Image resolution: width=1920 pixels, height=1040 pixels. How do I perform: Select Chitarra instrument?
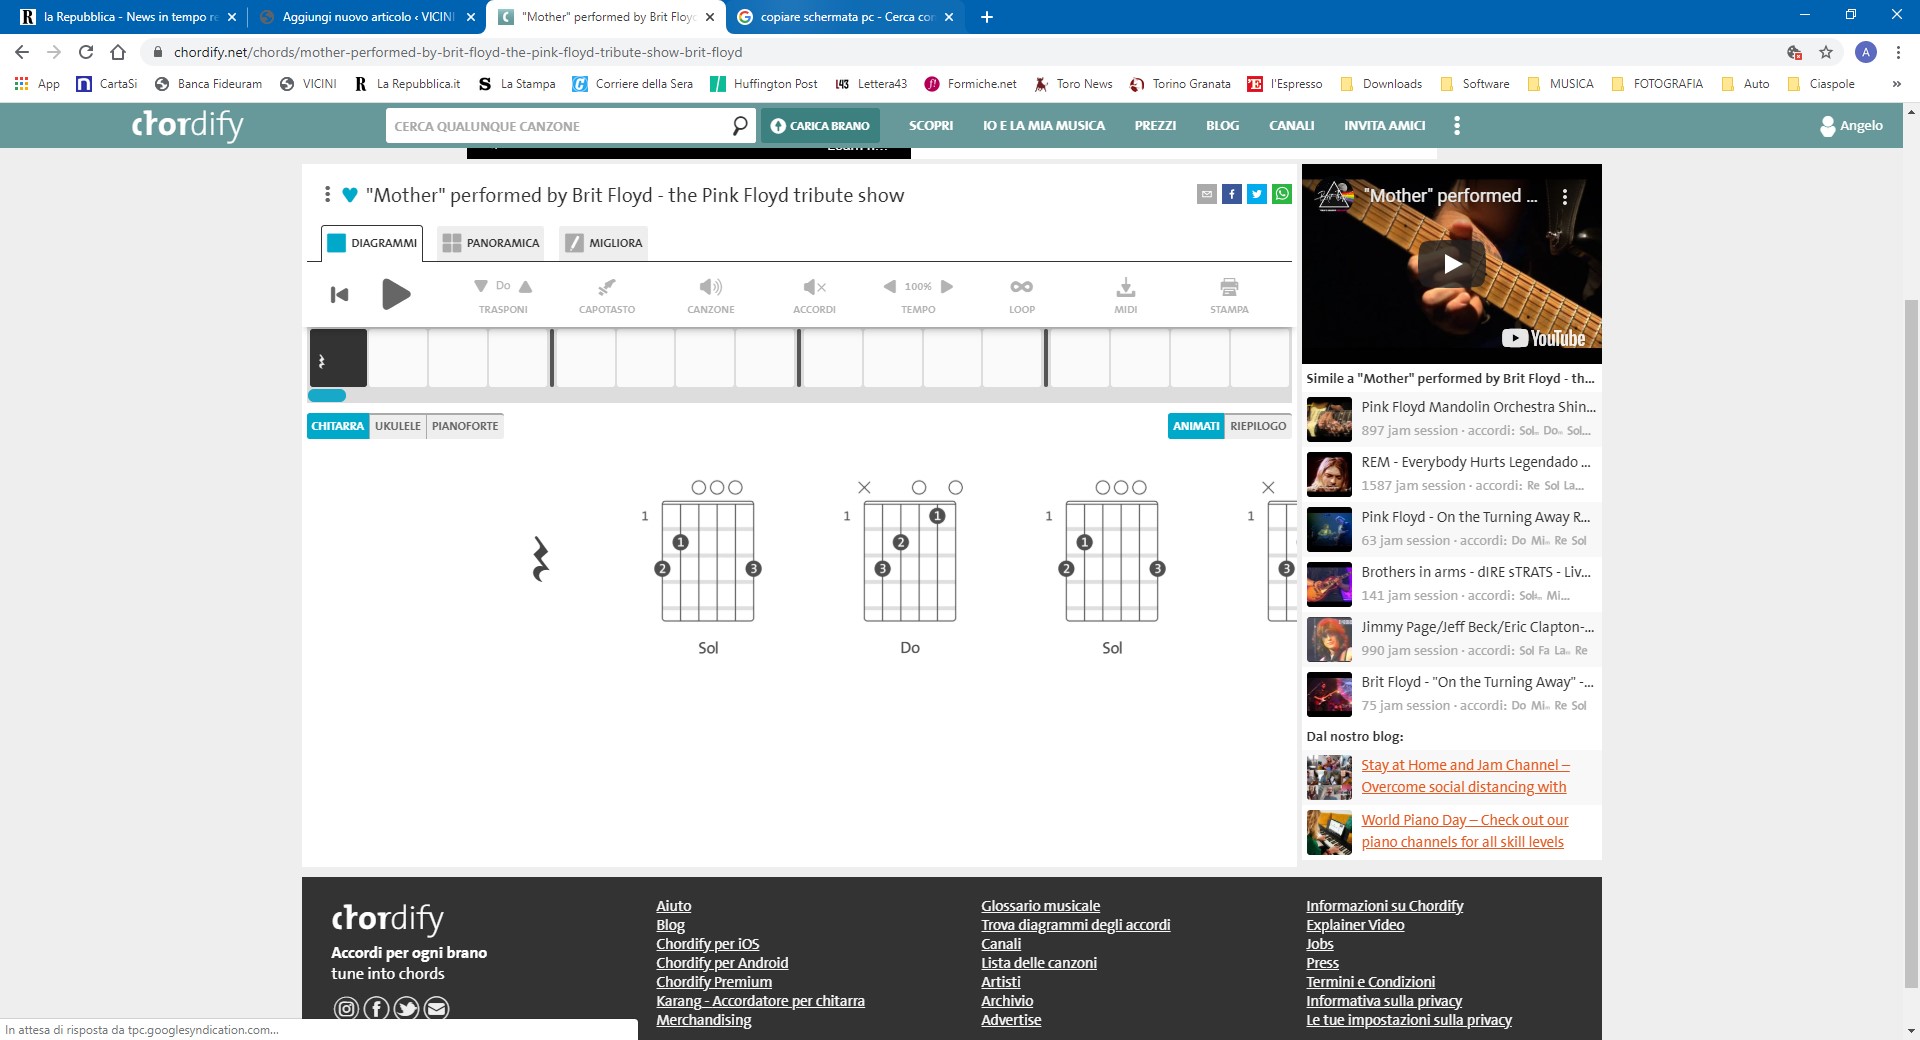click(x=338, y=426)
